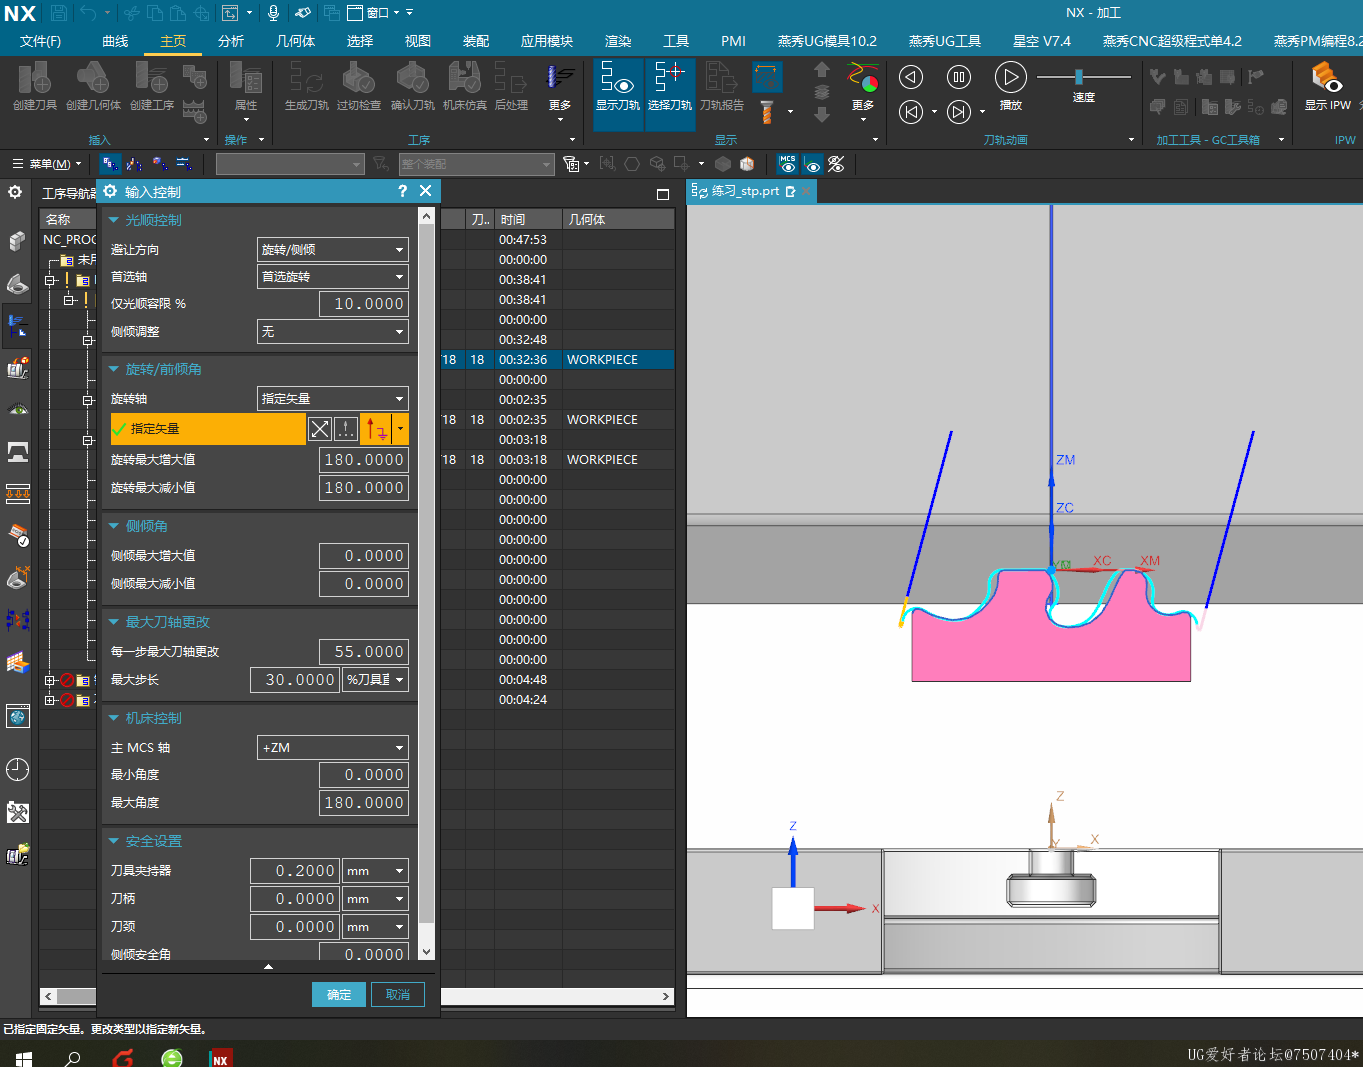Click the taskbar search magnifier icon
This screenshot has height=1067, width=1363.
click(x=72, y=1058)
